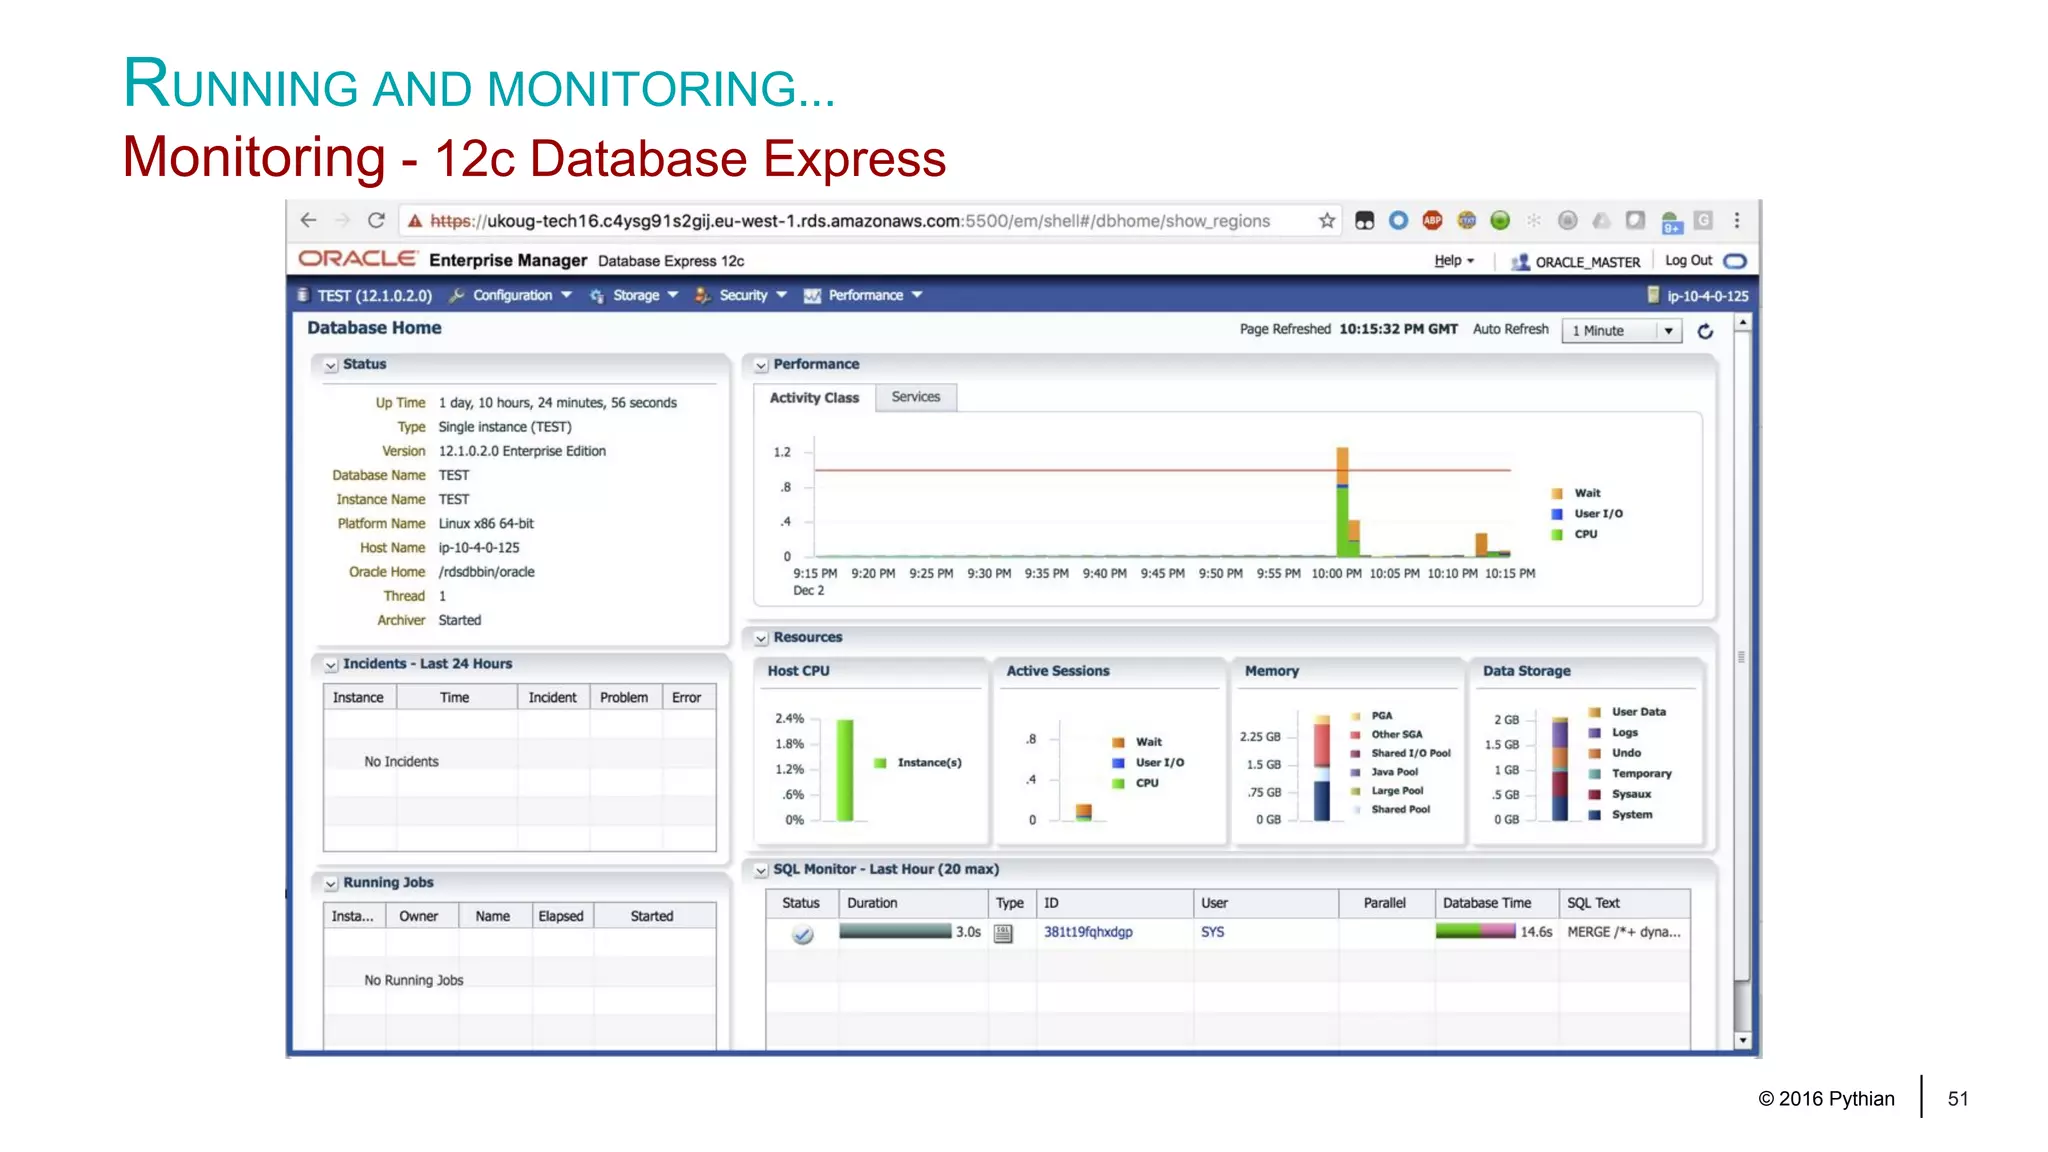Click the Memory stacked bar
This screenshot has height=1152, width=2048.
[1322, 768]
